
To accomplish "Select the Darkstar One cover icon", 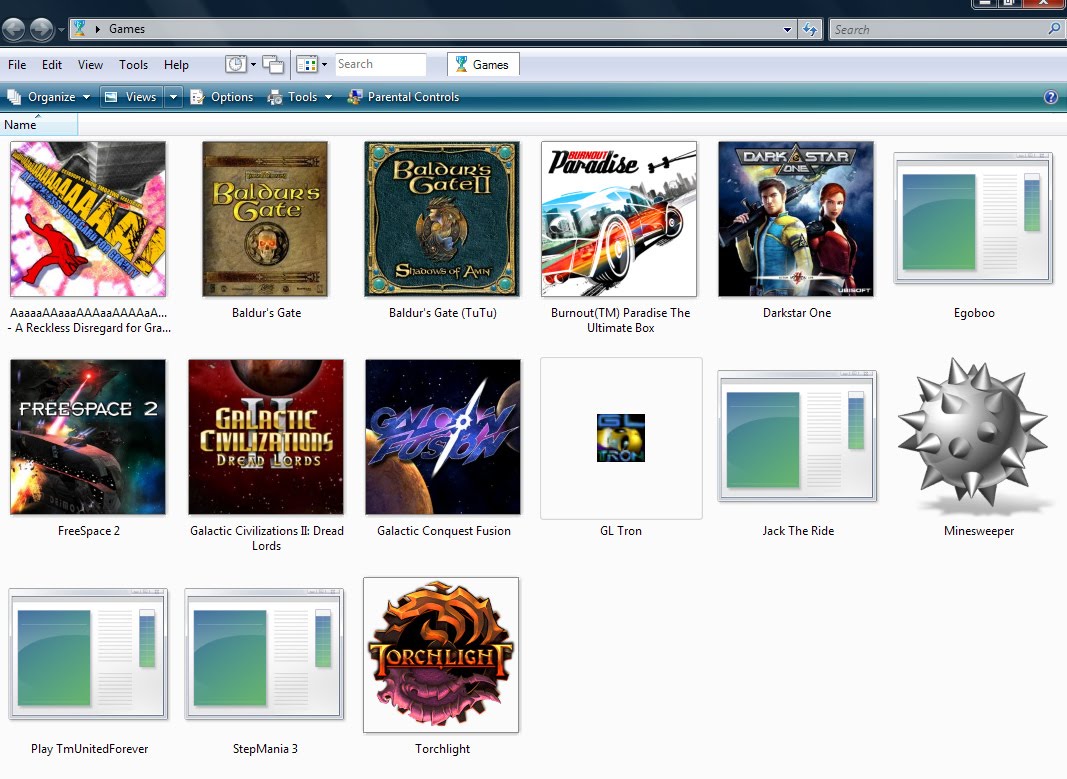I will coord(796,219).
